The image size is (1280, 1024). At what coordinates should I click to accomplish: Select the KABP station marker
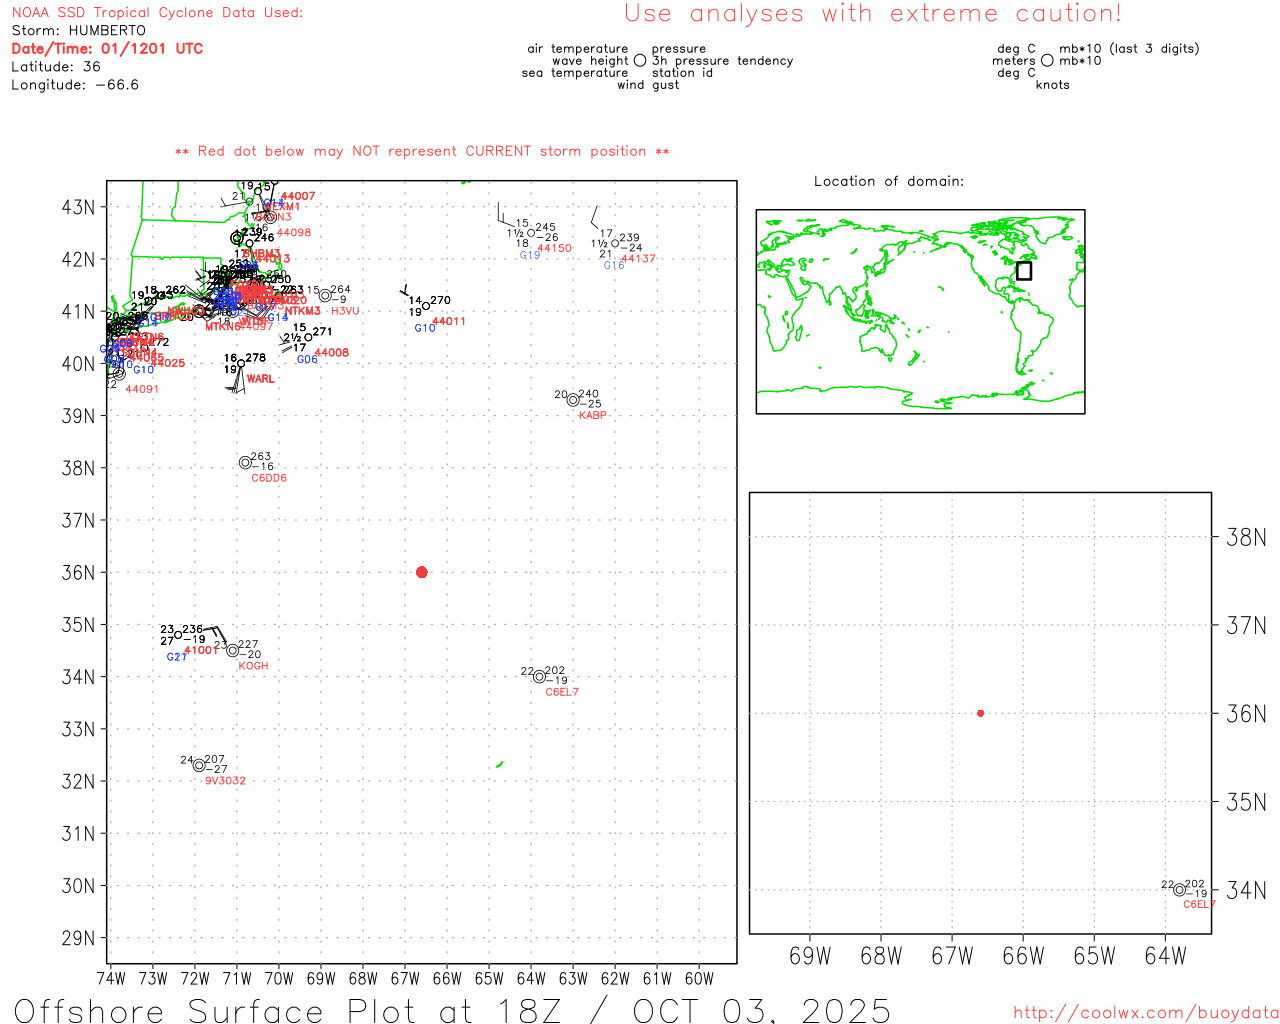(x=573, y=400)
